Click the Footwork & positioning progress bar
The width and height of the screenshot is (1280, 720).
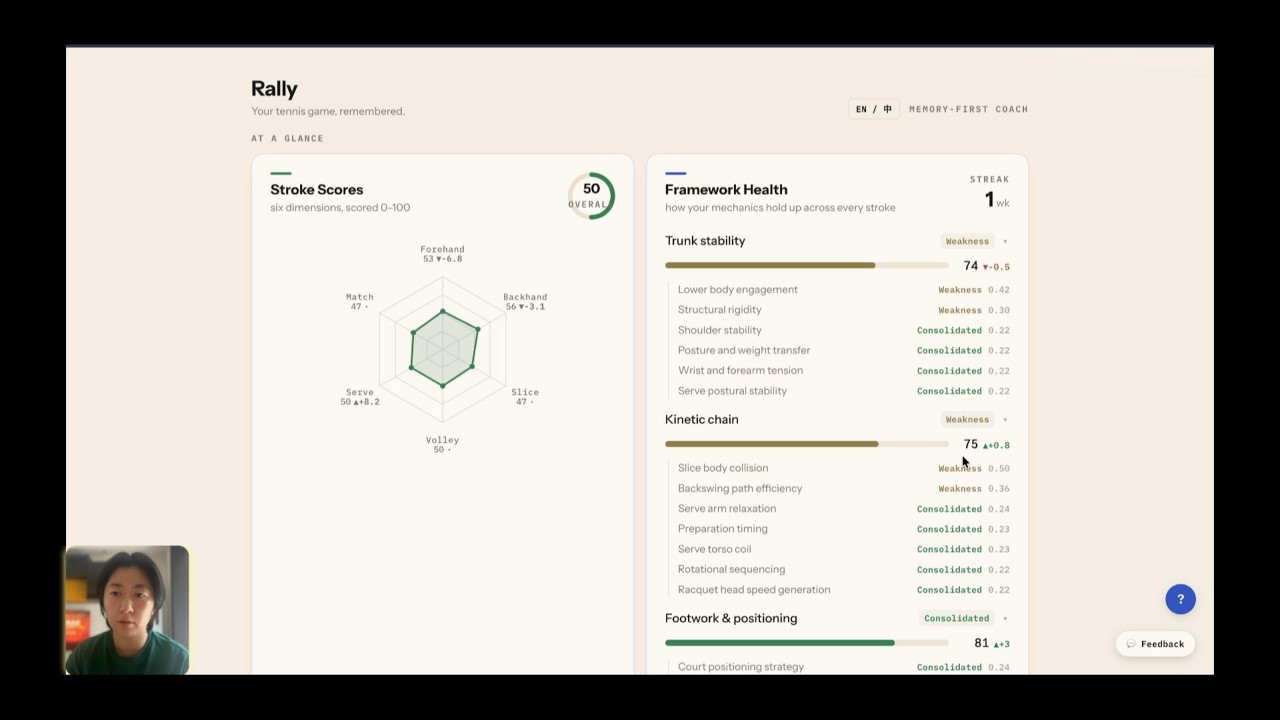click(807, 643)
